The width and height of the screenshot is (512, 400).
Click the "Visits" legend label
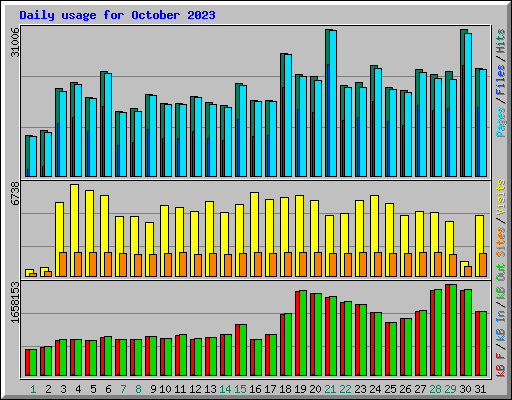[x=501, y=197]
